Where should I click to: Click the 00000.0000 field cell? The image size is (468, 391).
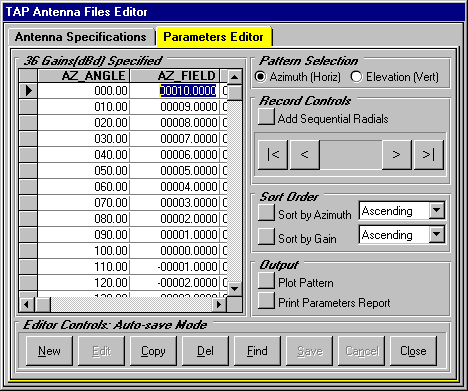pyautogui.click(x=175, y=251)
